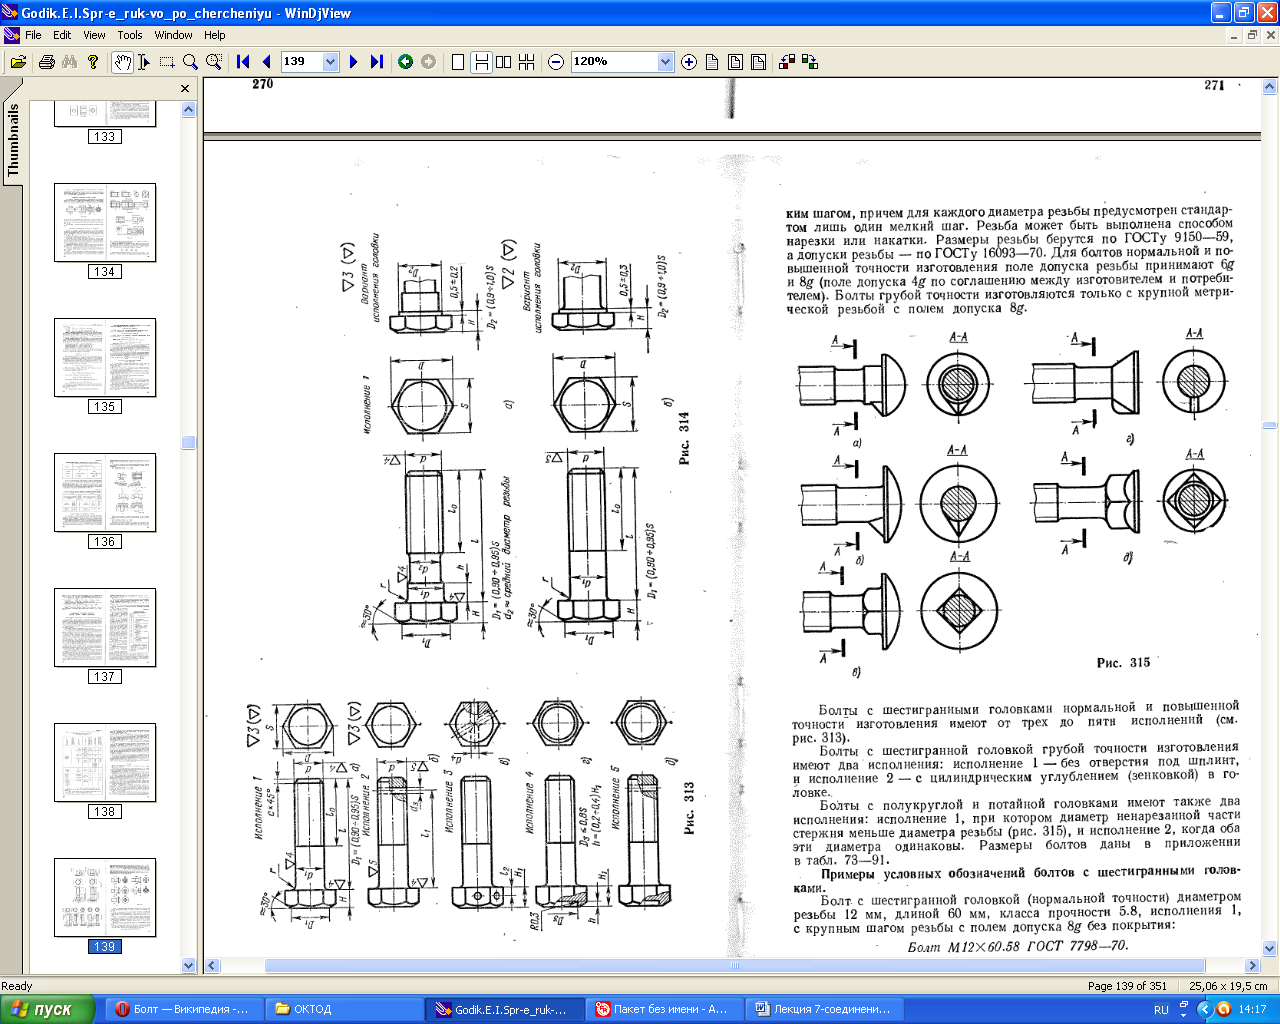
Task: Open the zoom level 120% dropdown
Action: [666, 62]
